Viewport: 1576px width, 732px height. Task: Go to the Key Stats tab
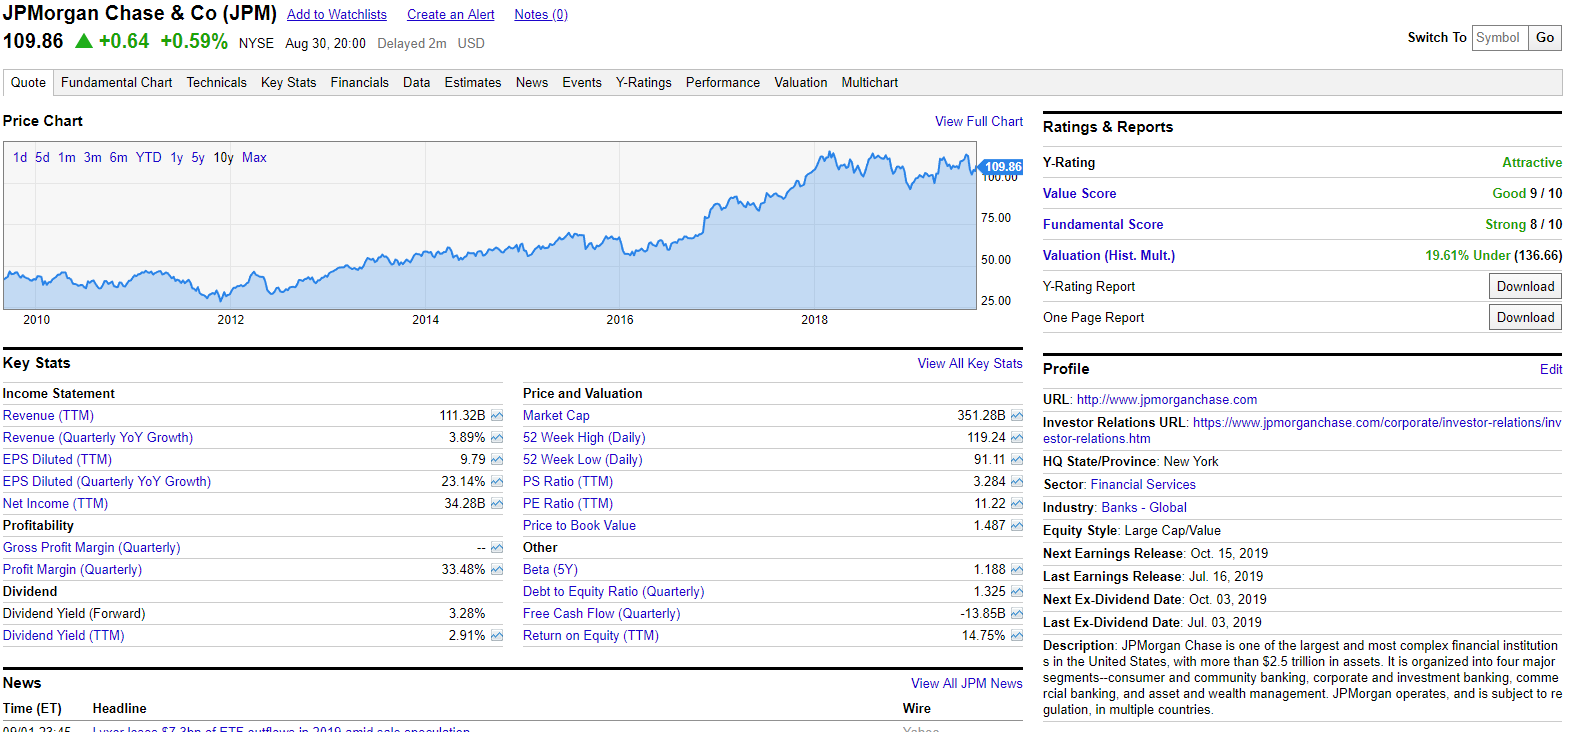point(288,83)
